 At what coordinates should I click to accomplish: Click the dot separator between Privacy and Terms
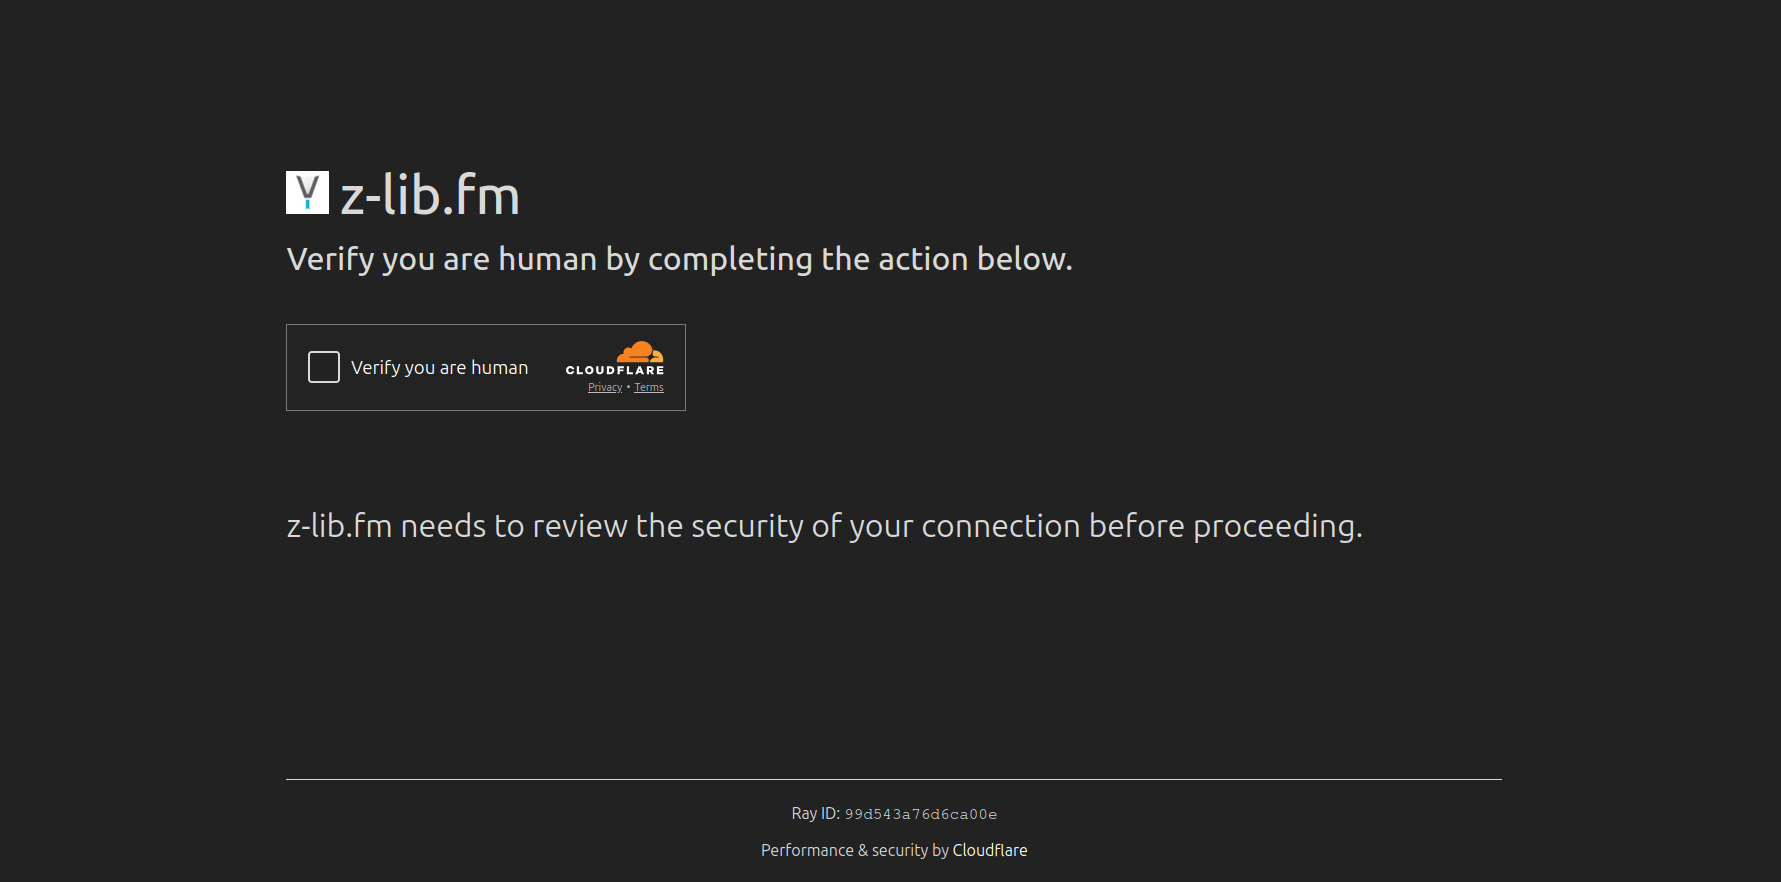pos(628,387)
